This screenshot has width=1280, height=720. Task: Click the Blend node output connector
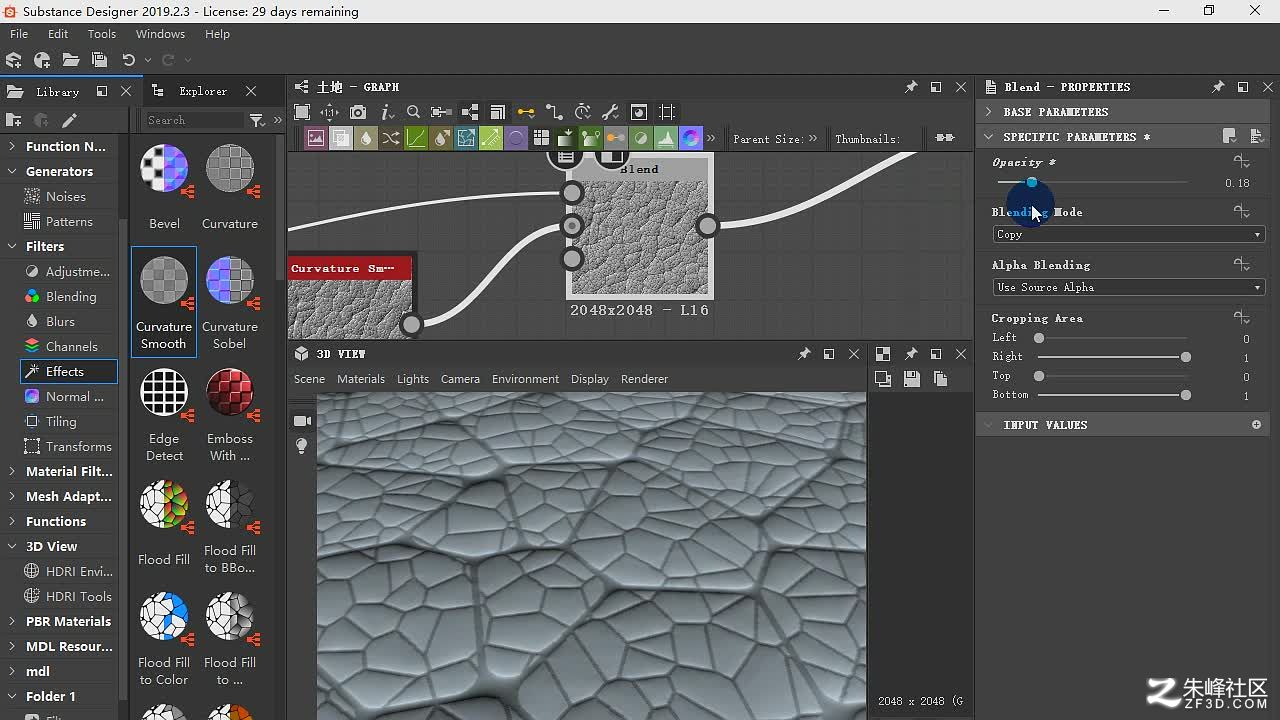pyautogui.click(x=707, y=226)
